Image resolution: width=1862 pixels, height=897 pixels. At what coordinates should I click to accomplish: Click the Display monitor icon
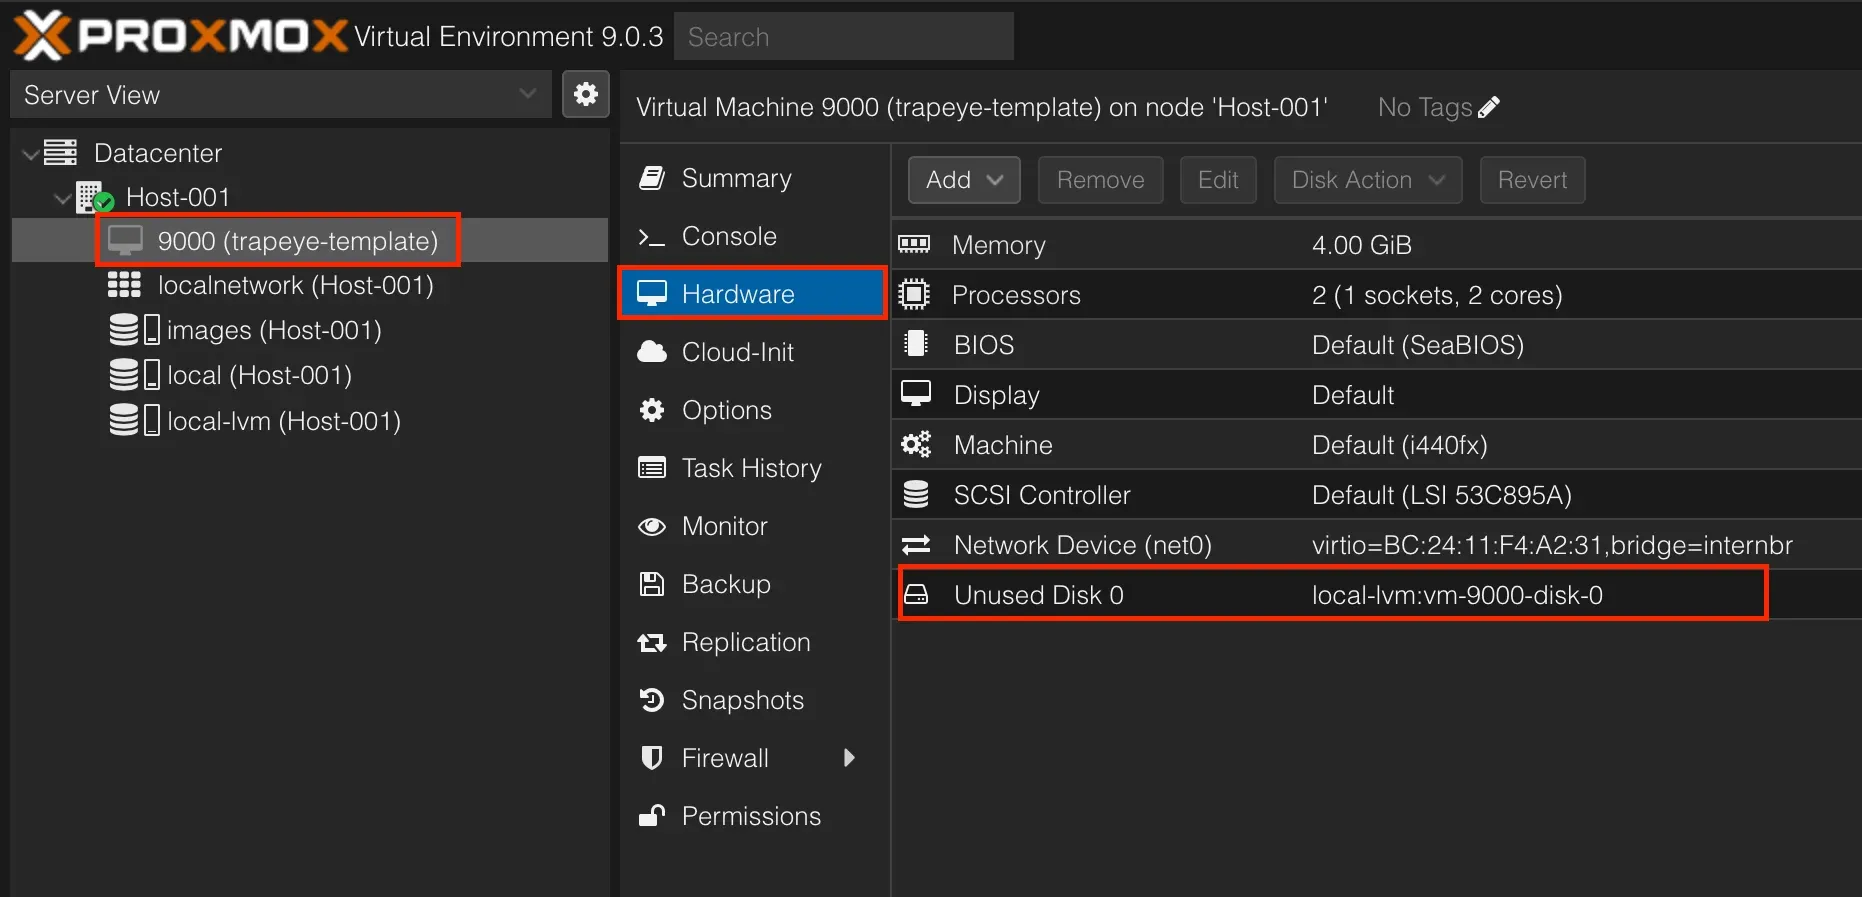(x=915, y=393)
